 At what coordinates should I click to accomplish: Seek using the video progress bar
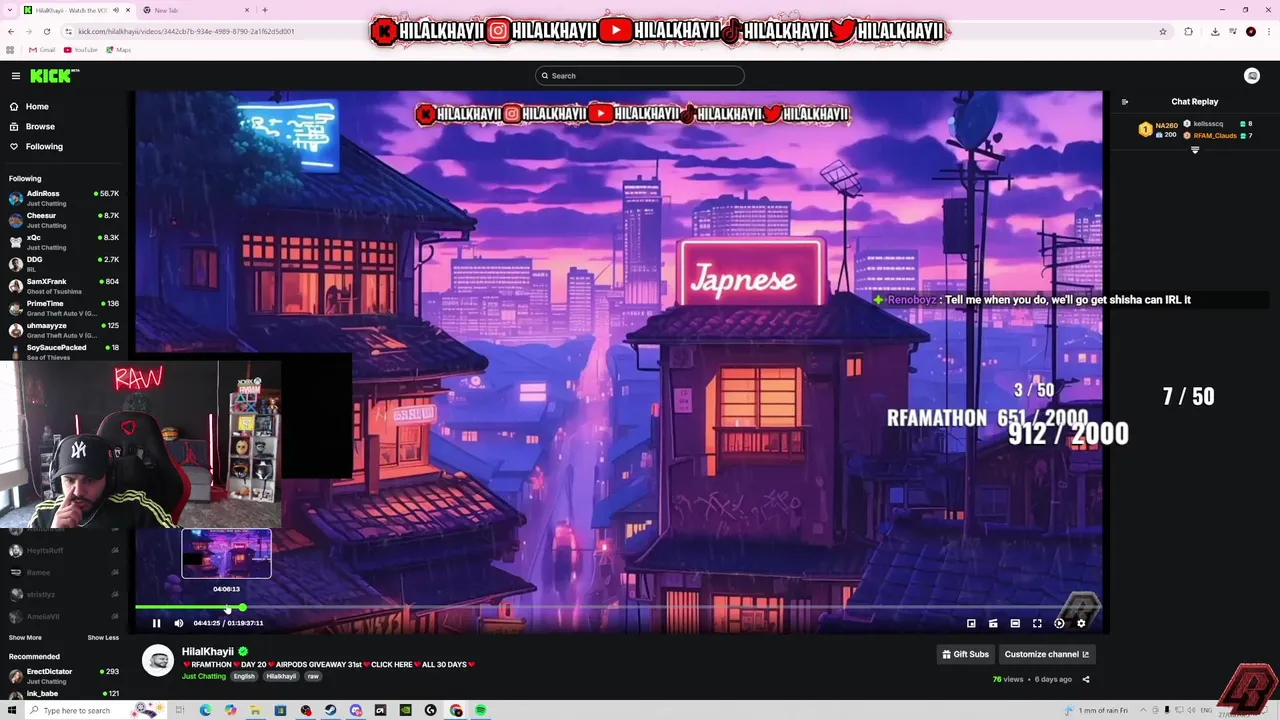[619, 607]
